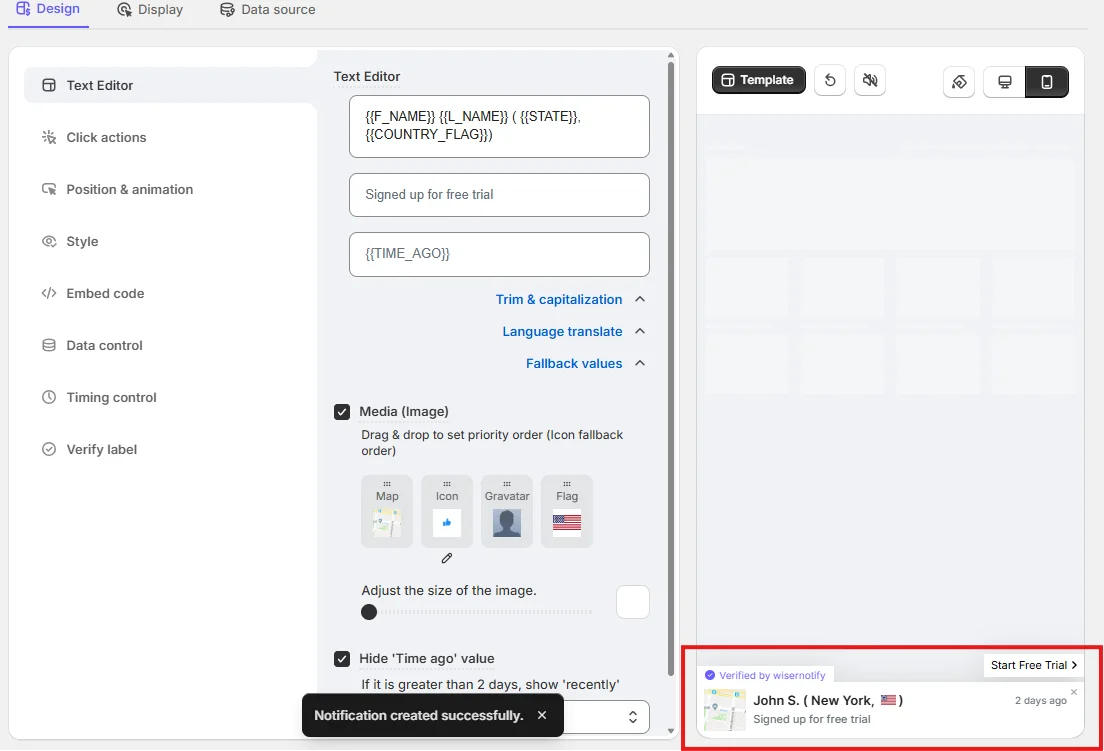Expand the Fallback values section
1104x751 pixels.
tap(585, 363)
